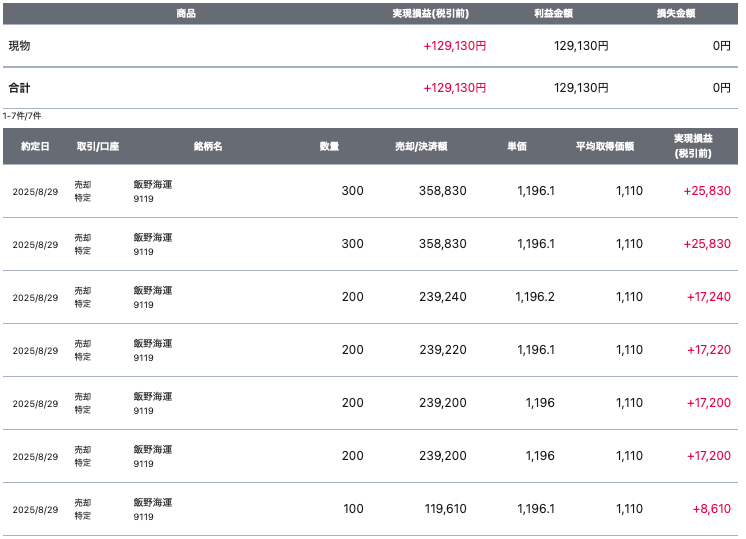Select the +17,220 realized profit value

[x=708, y=350]
